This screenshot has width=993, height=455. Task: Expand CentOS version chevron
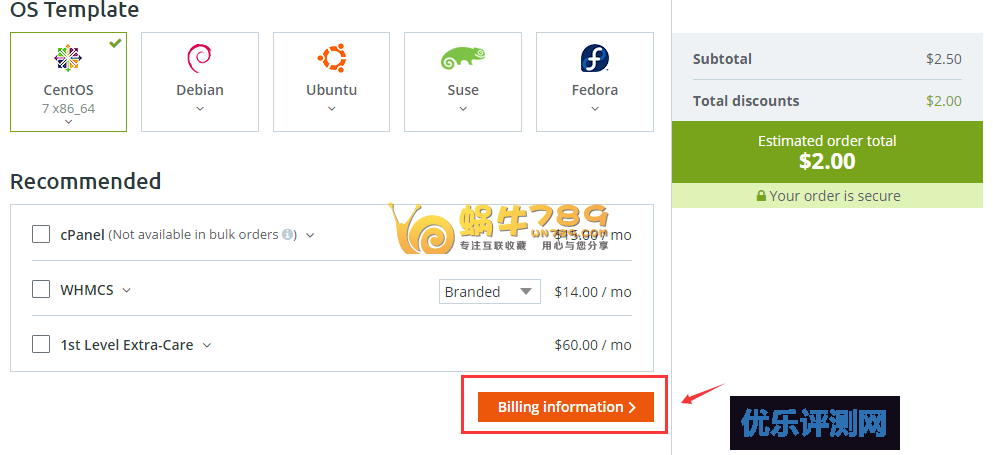[68, 121]
